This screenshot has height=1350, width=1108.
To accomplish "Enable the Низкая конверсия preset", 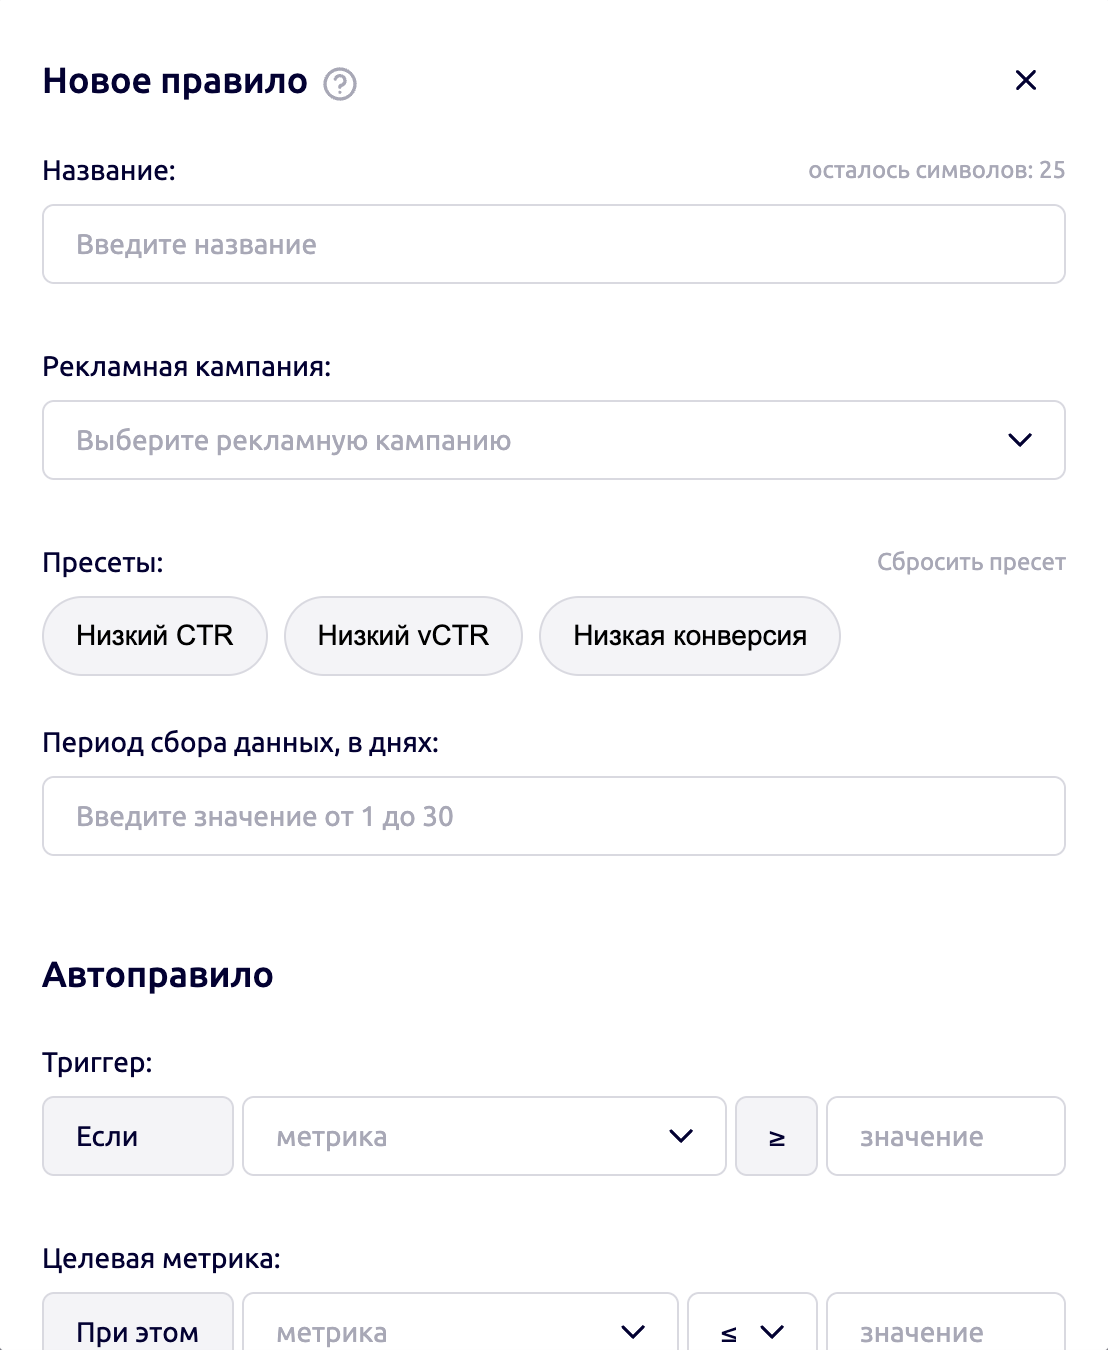I will click(x=690, y=635).
